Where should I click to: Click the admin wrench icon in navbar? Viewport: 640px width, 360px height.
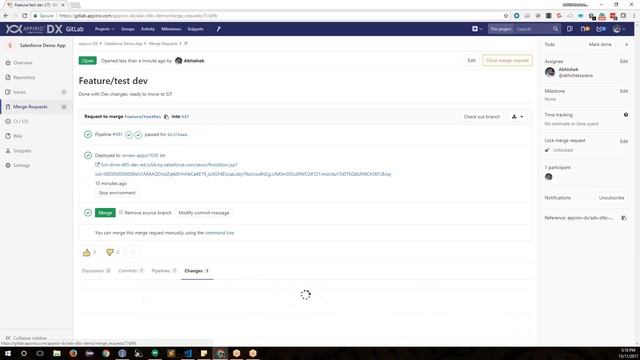click(219, 29)
